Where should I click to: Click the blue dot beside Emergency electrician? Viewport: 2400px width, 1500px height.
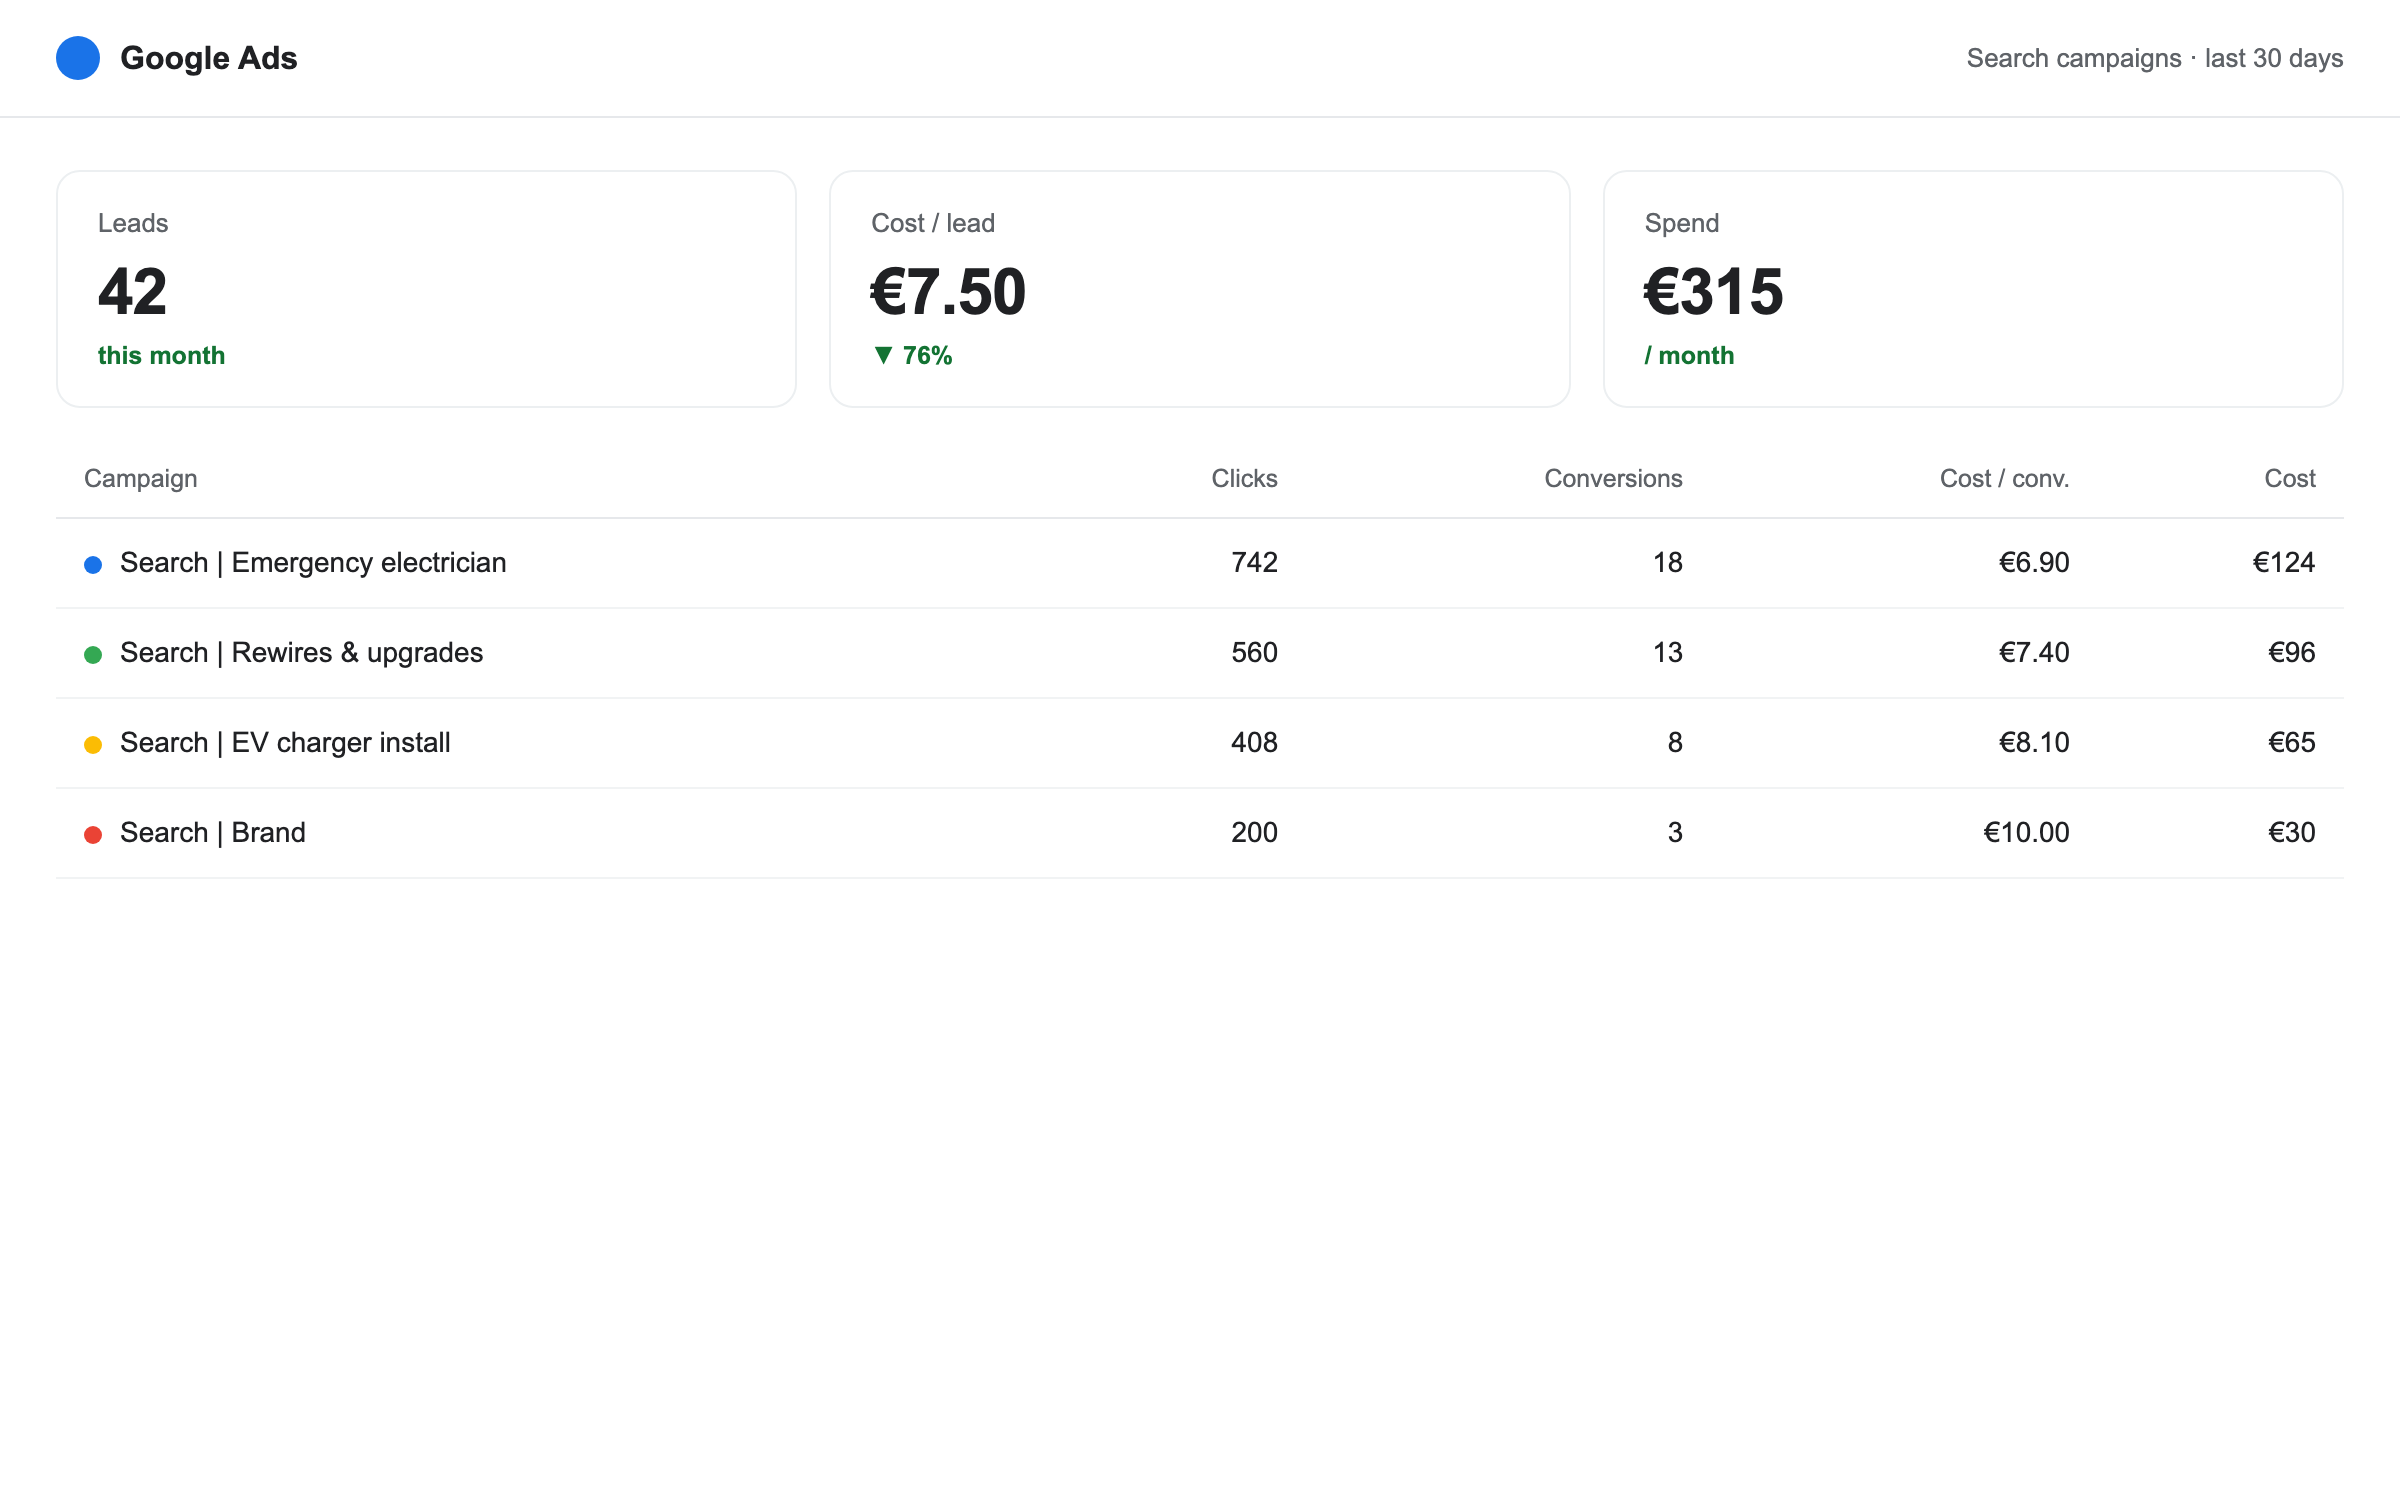93,565
